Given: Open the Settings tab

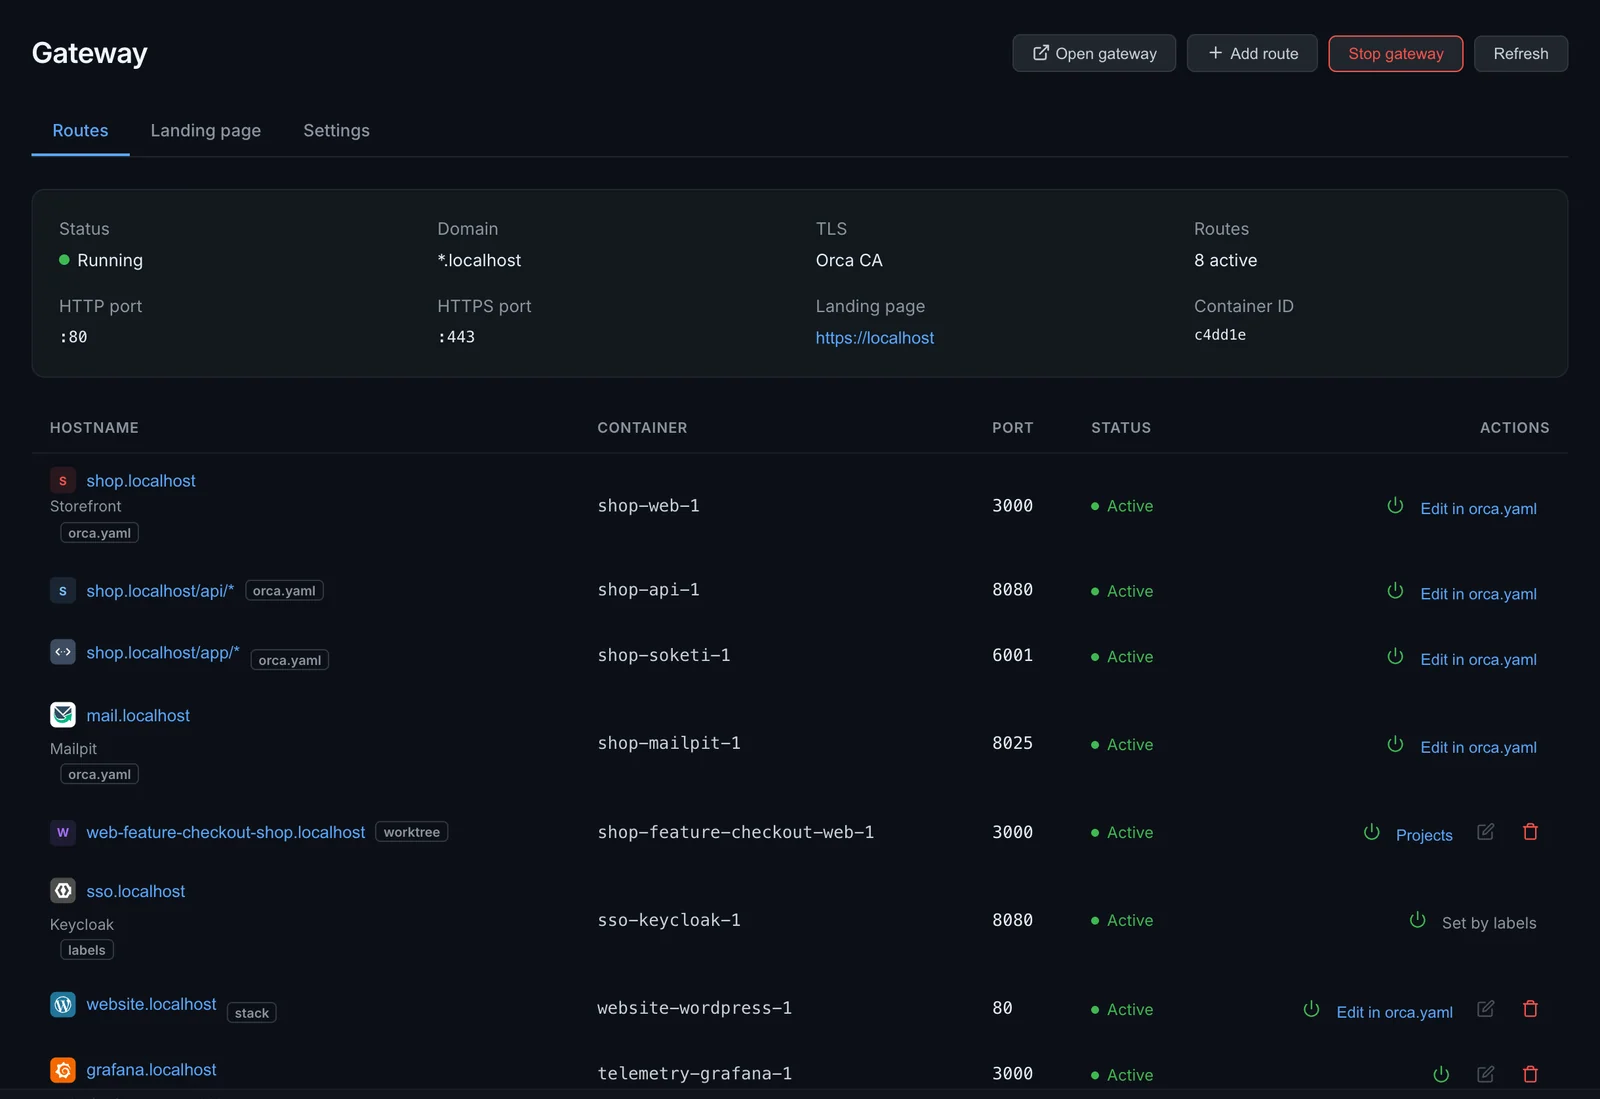Looking at the screenshot, I should (x=336, y=131).
